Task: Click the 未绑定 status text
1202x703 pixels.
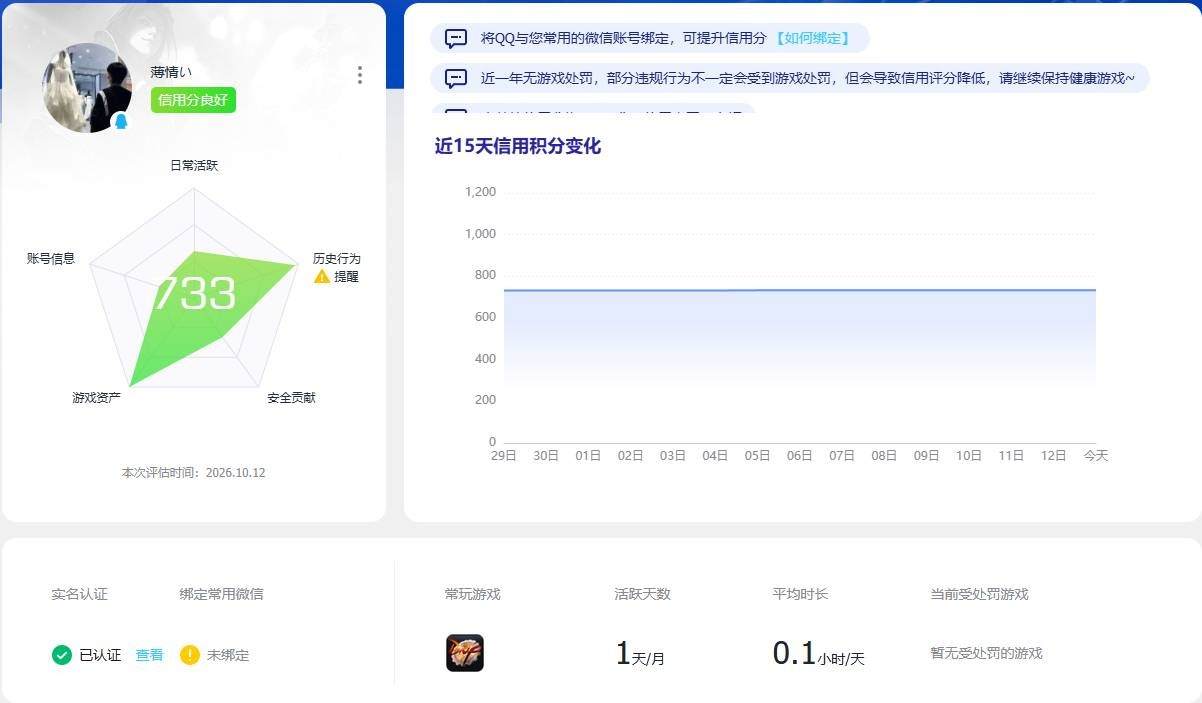Action: click(x=228, y=655)
